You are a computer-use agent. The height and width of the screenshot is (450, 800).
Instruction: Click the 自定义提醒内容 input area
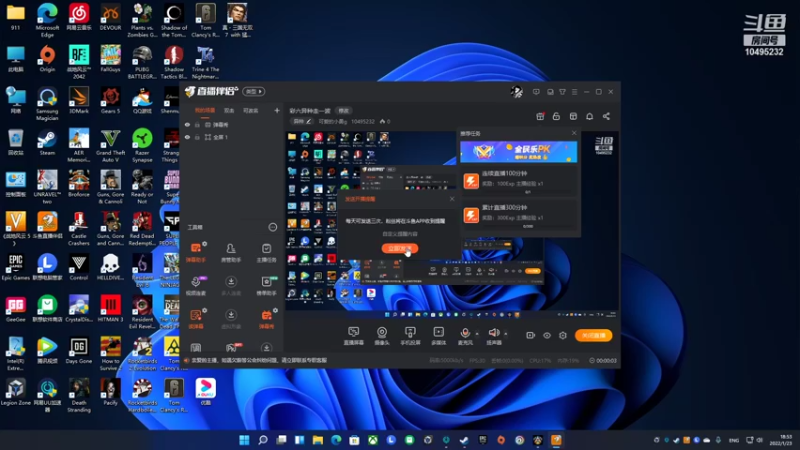[x=400, y=234]
